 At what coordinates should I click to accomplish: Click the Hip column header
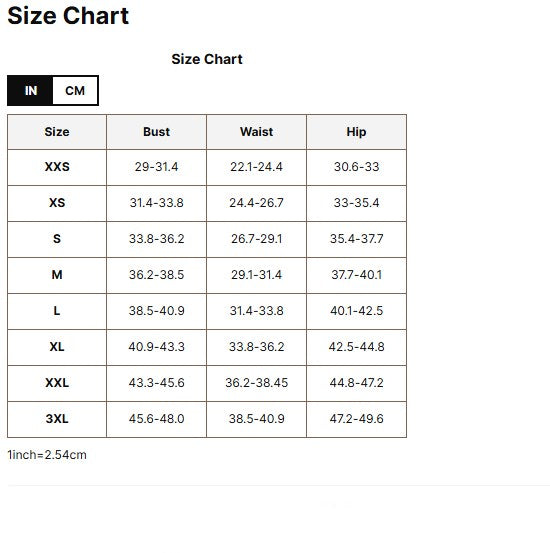356,132
